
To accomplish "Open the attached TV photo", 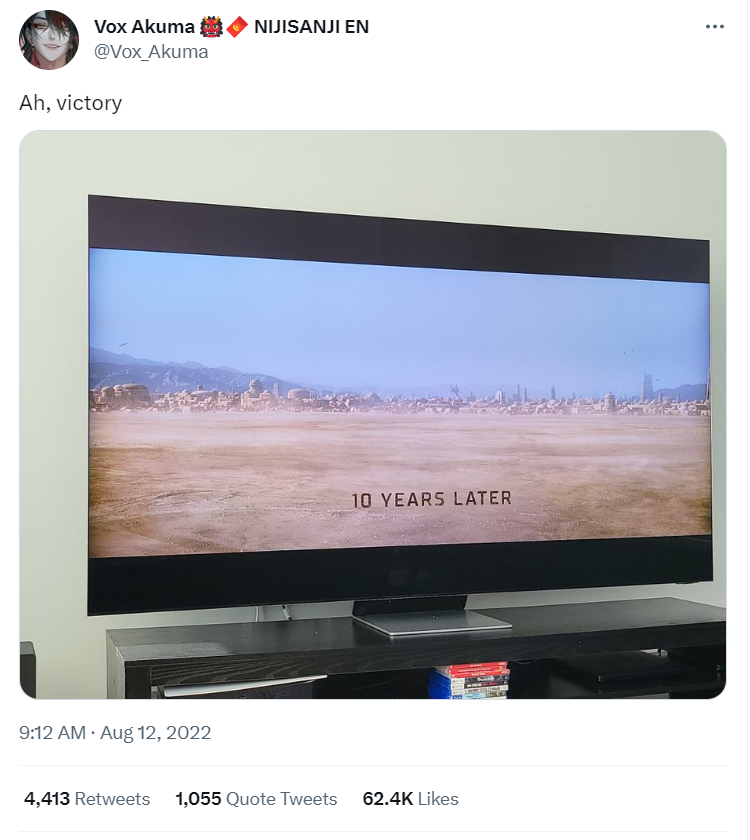I will tap(373, 415).
